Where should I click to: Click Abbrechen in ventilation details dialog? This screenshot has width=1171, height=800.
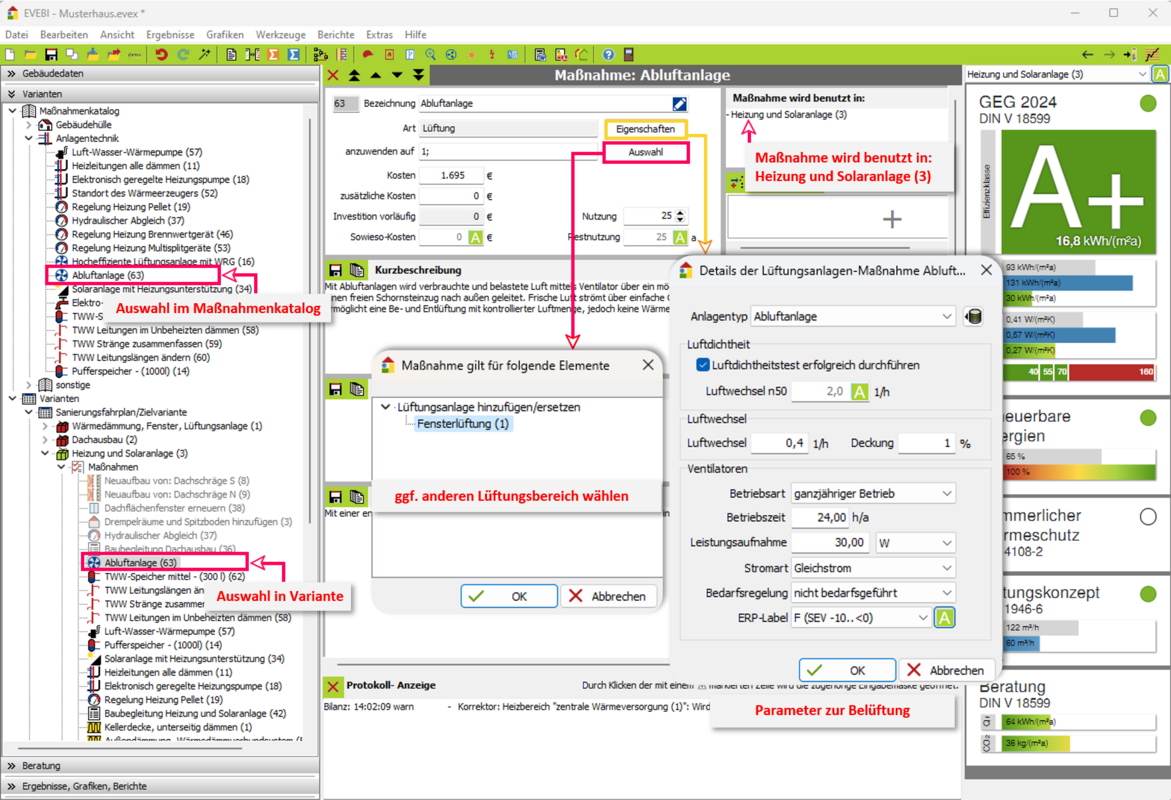click(x=945, y=670)
